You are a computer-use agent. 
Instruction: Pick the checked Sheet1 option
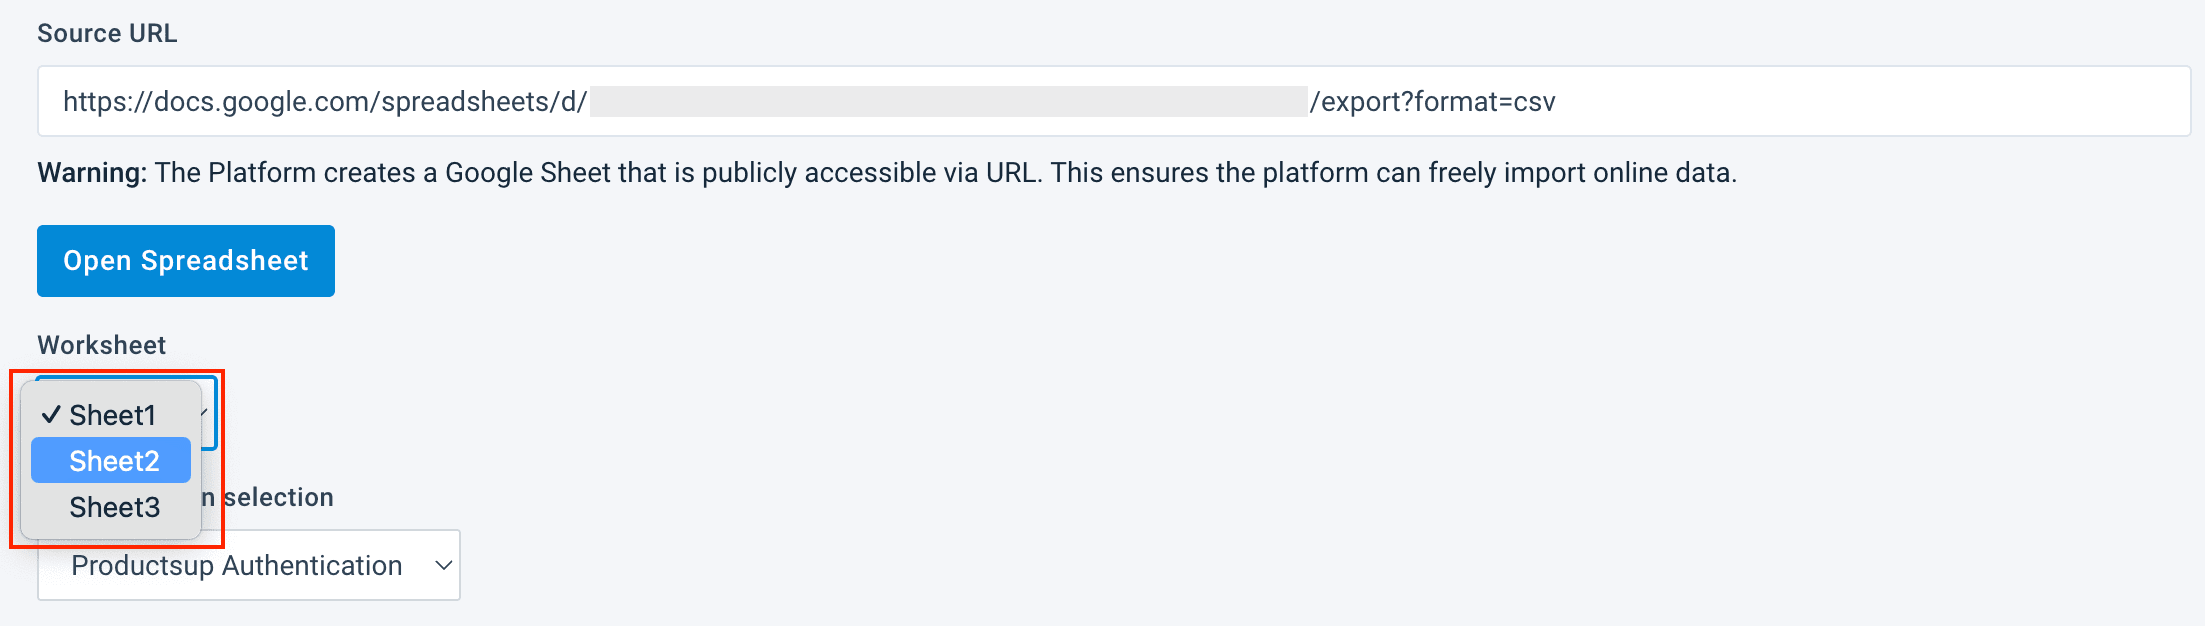coord(112,415)
